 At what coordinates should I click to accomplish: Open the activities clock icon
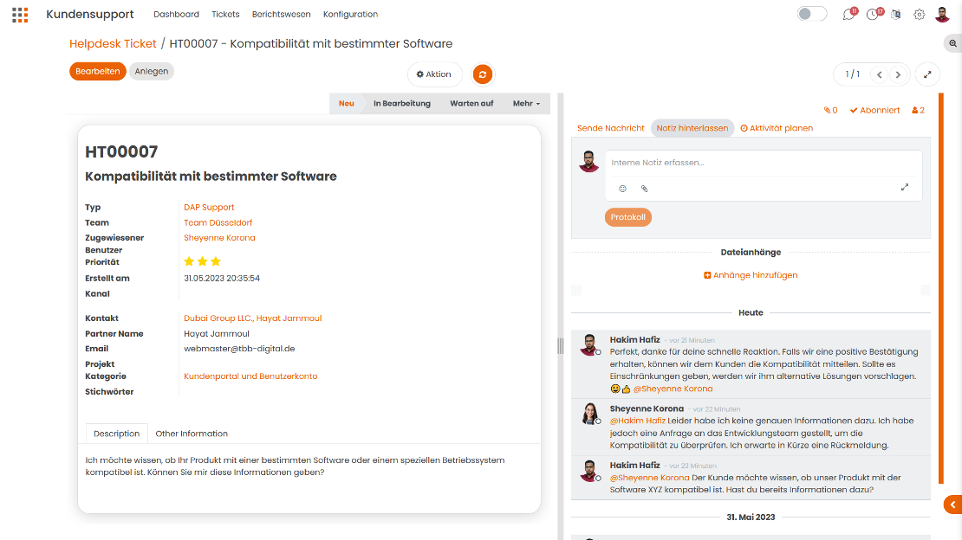click(x=873, y=14)
